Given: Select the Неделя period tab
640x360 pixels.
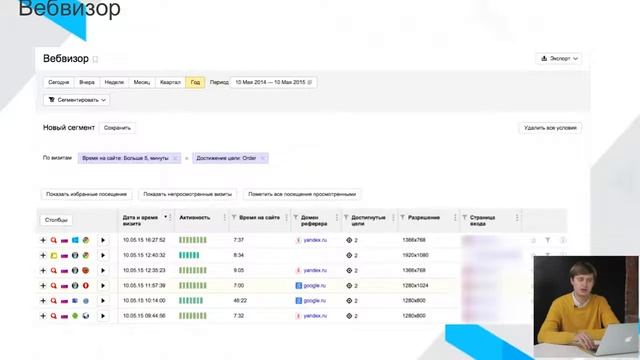Looking at the screenshot, I should 114,82.
